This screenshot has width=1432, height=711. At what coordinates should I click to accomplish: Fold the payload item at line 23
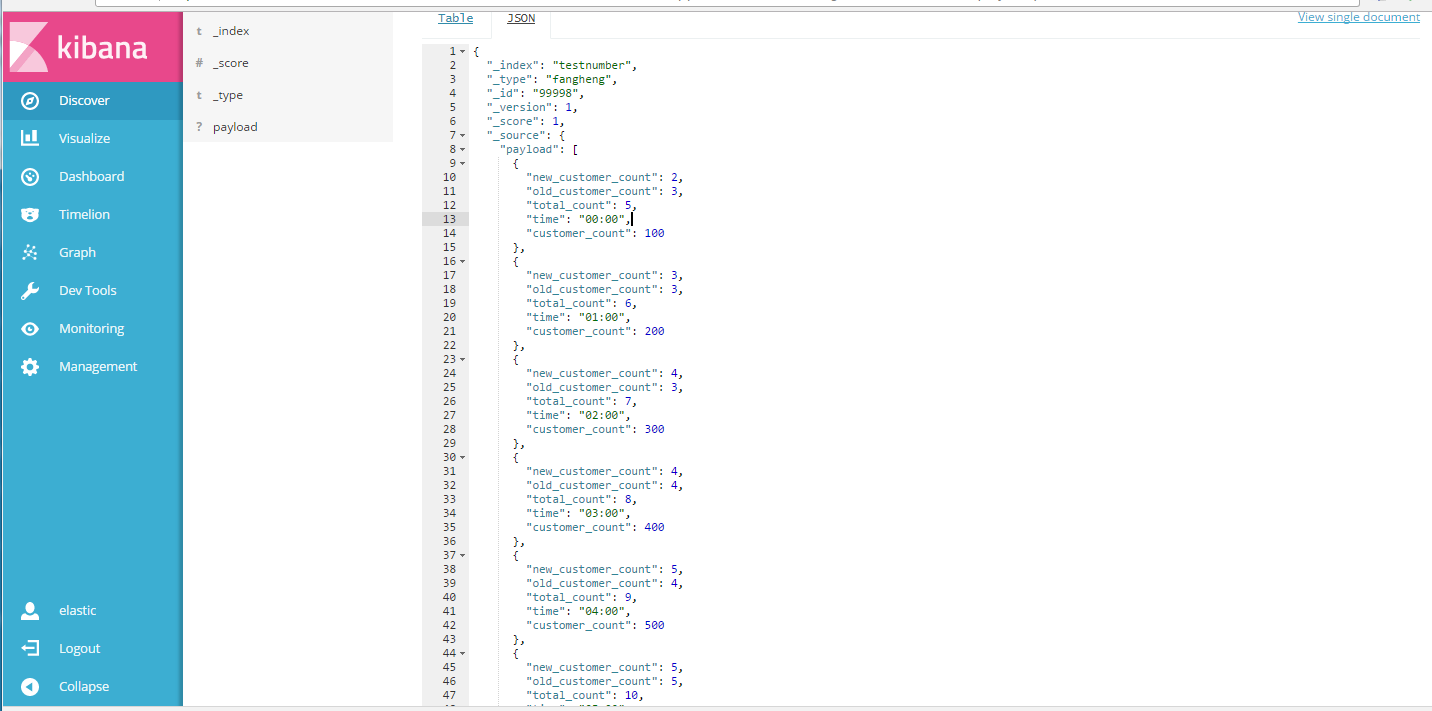click(463, 359)
